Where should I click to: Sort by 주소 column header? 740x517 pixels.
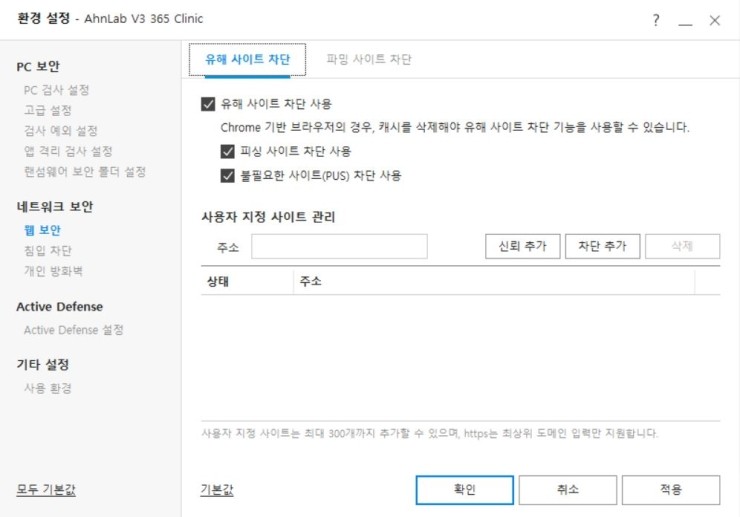[494, 281]
